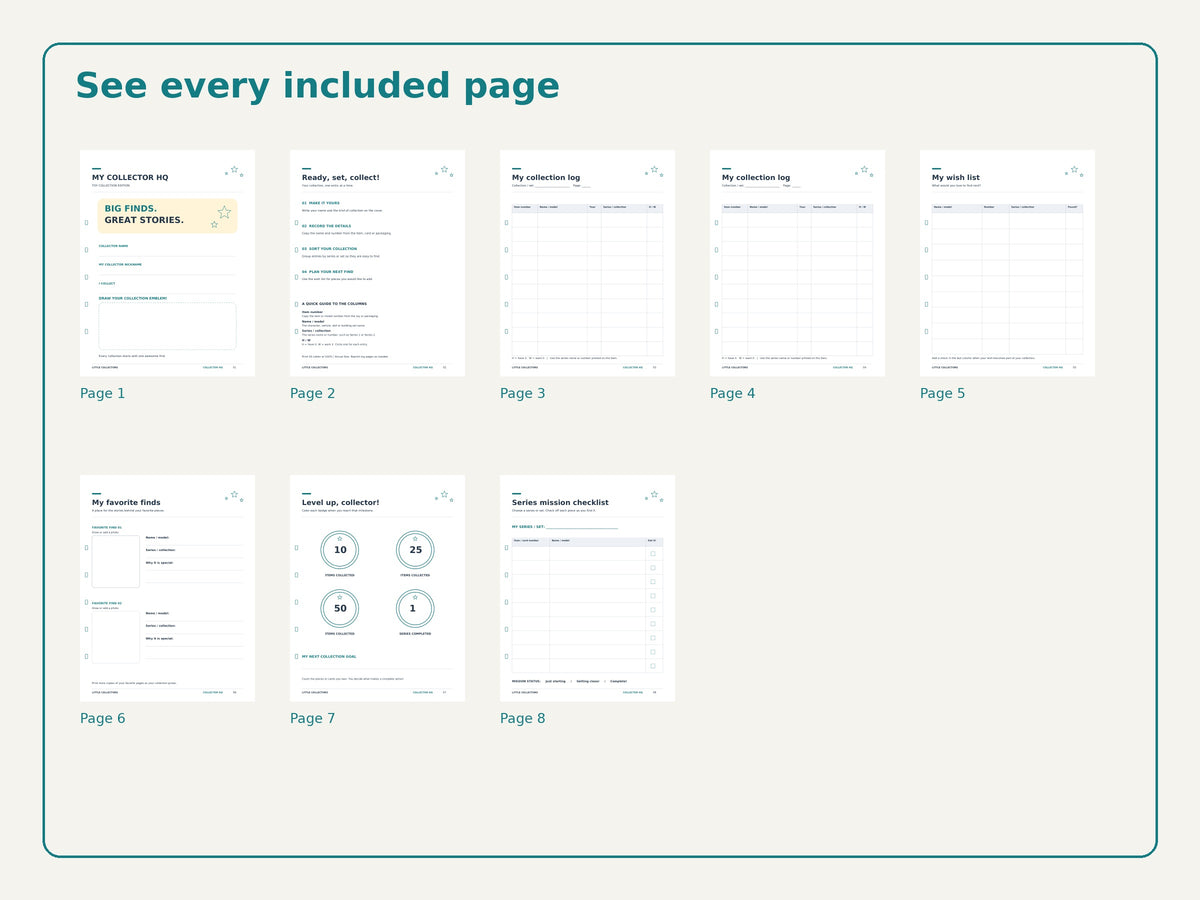Open the Page 7 Level up thumbnail
This screenshot has width=1200, height=900.
(x=377, y=588)
